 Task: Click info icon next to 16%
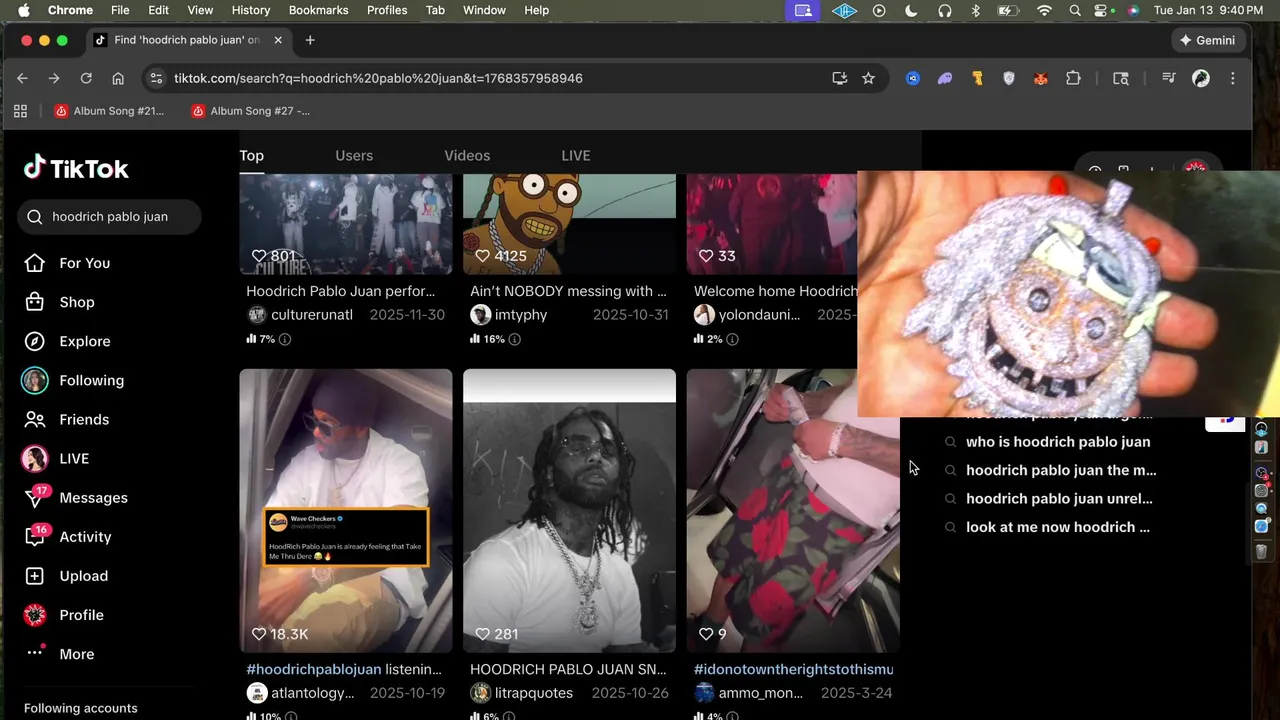[x=515, y=340]
